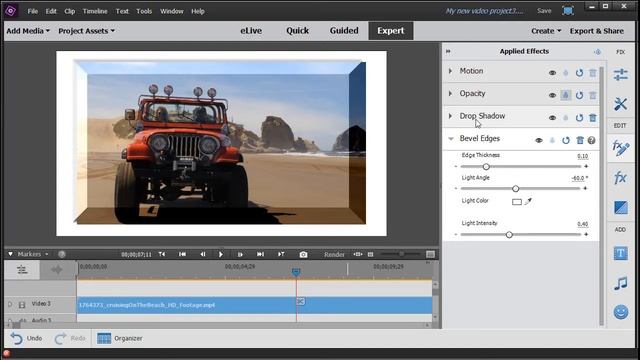Click the Light Color swatch
This screenshot has height=360, width=640.
tap(517, 202)
